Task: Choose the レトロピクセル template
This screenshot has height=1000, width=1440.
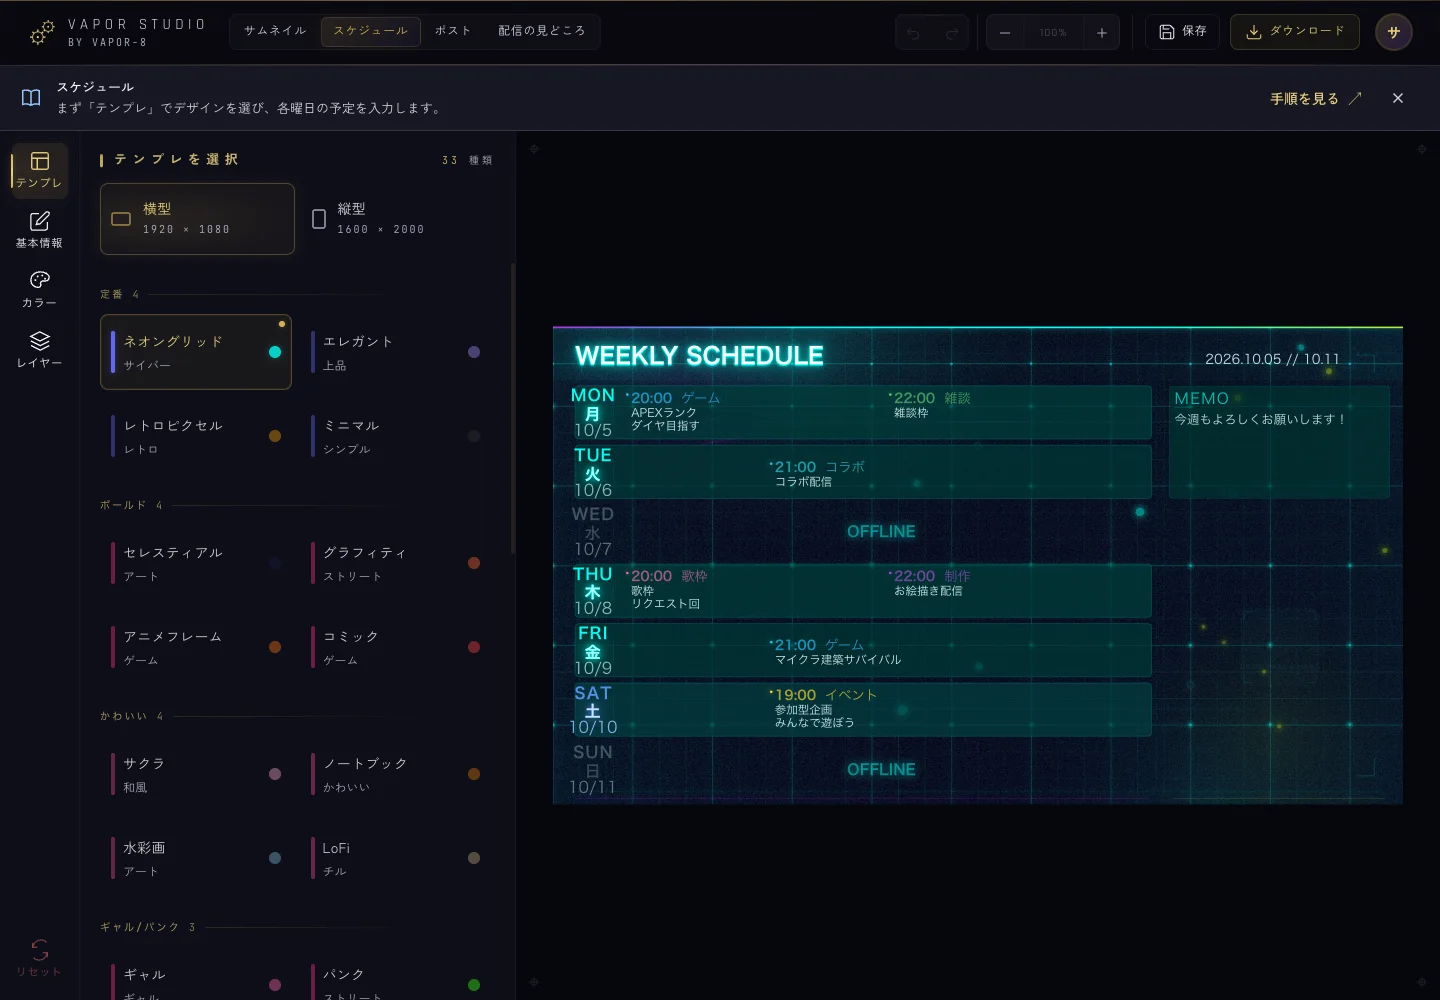Action: (196, 436)
